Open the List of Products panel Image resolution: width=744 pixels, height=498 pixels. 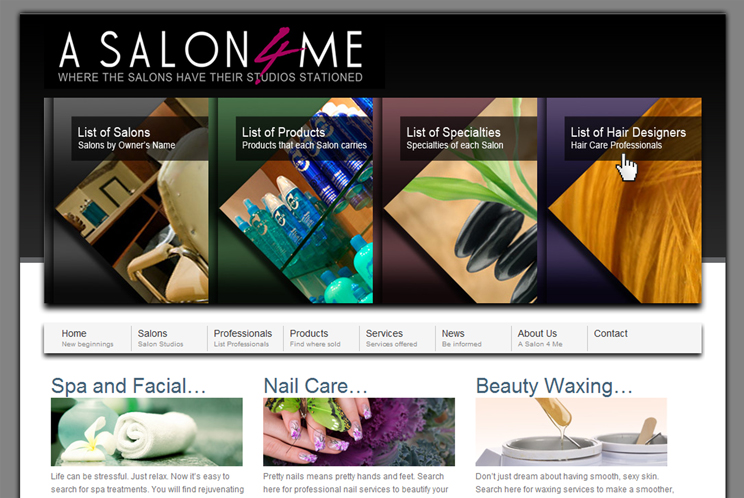point(295,200)
